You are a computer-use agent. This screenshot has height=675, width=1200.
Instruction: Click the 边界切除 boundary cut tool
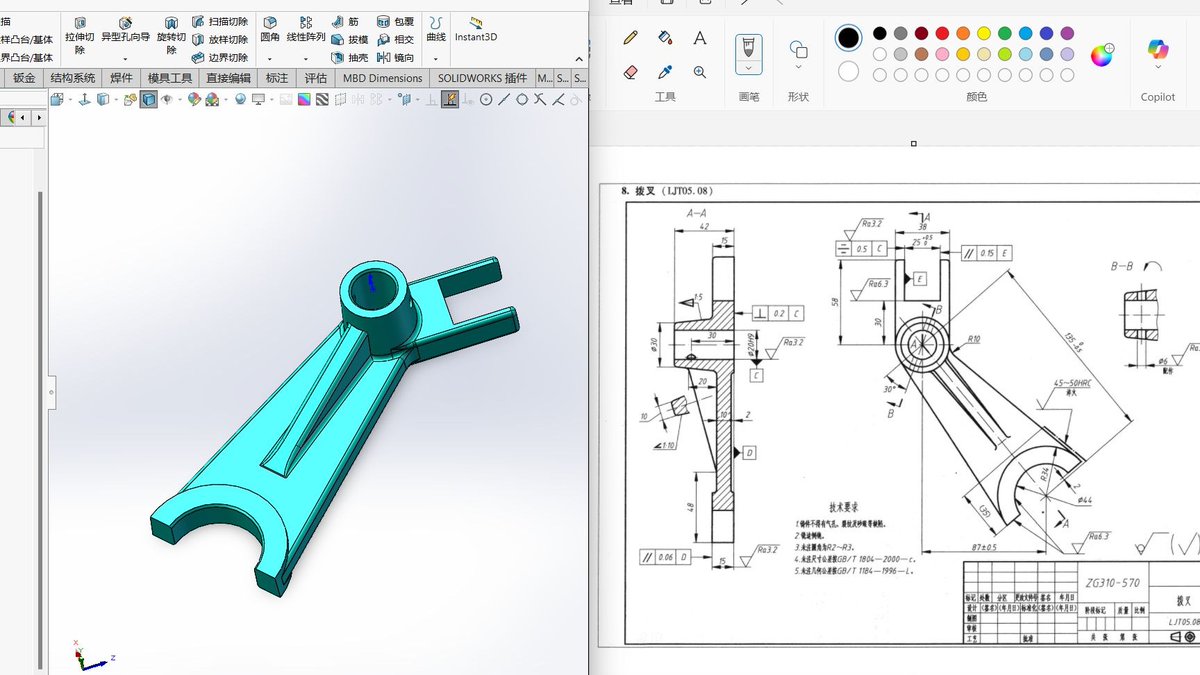point(219,57)
